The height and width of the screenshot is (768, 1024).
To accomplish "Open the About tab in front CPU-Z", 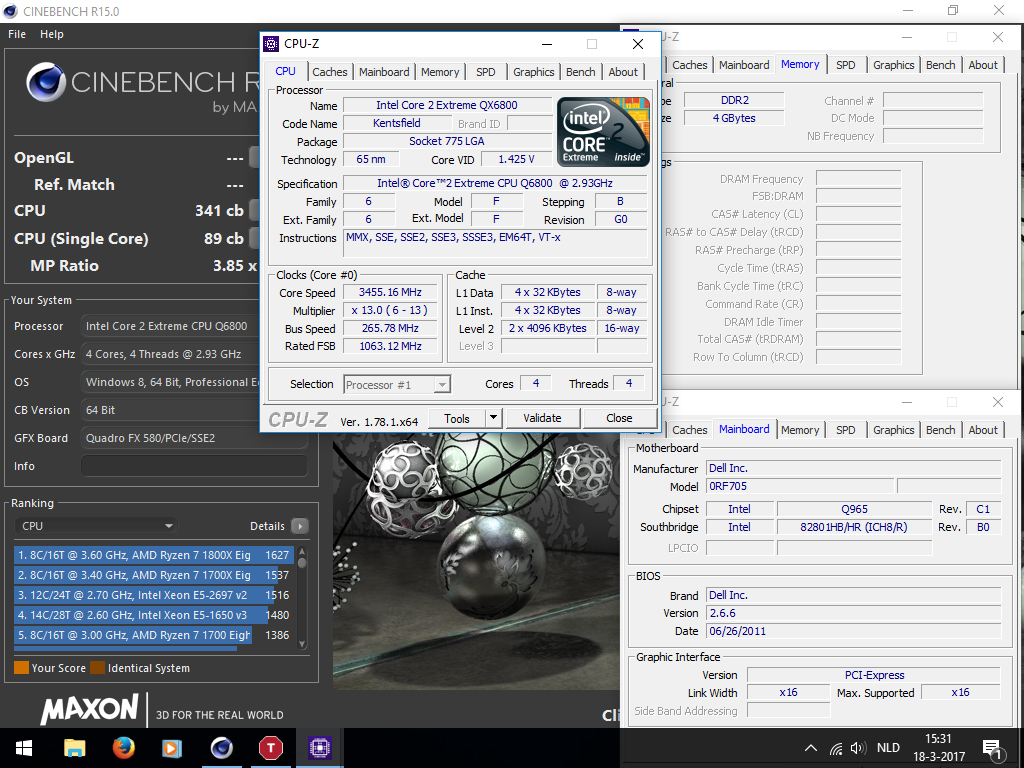I will click(x=623, y=72).
